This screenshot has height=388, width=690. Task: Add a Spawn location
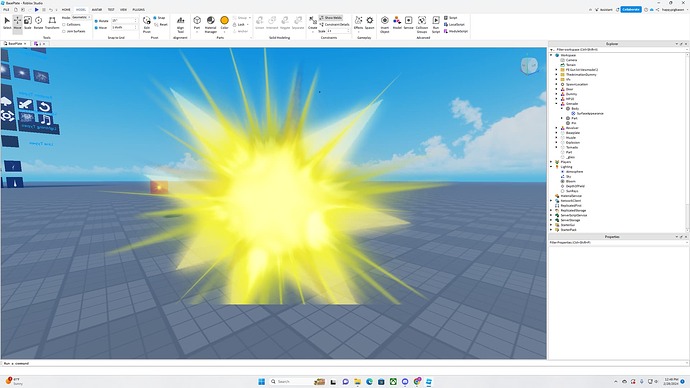click(x=370, y=23)
